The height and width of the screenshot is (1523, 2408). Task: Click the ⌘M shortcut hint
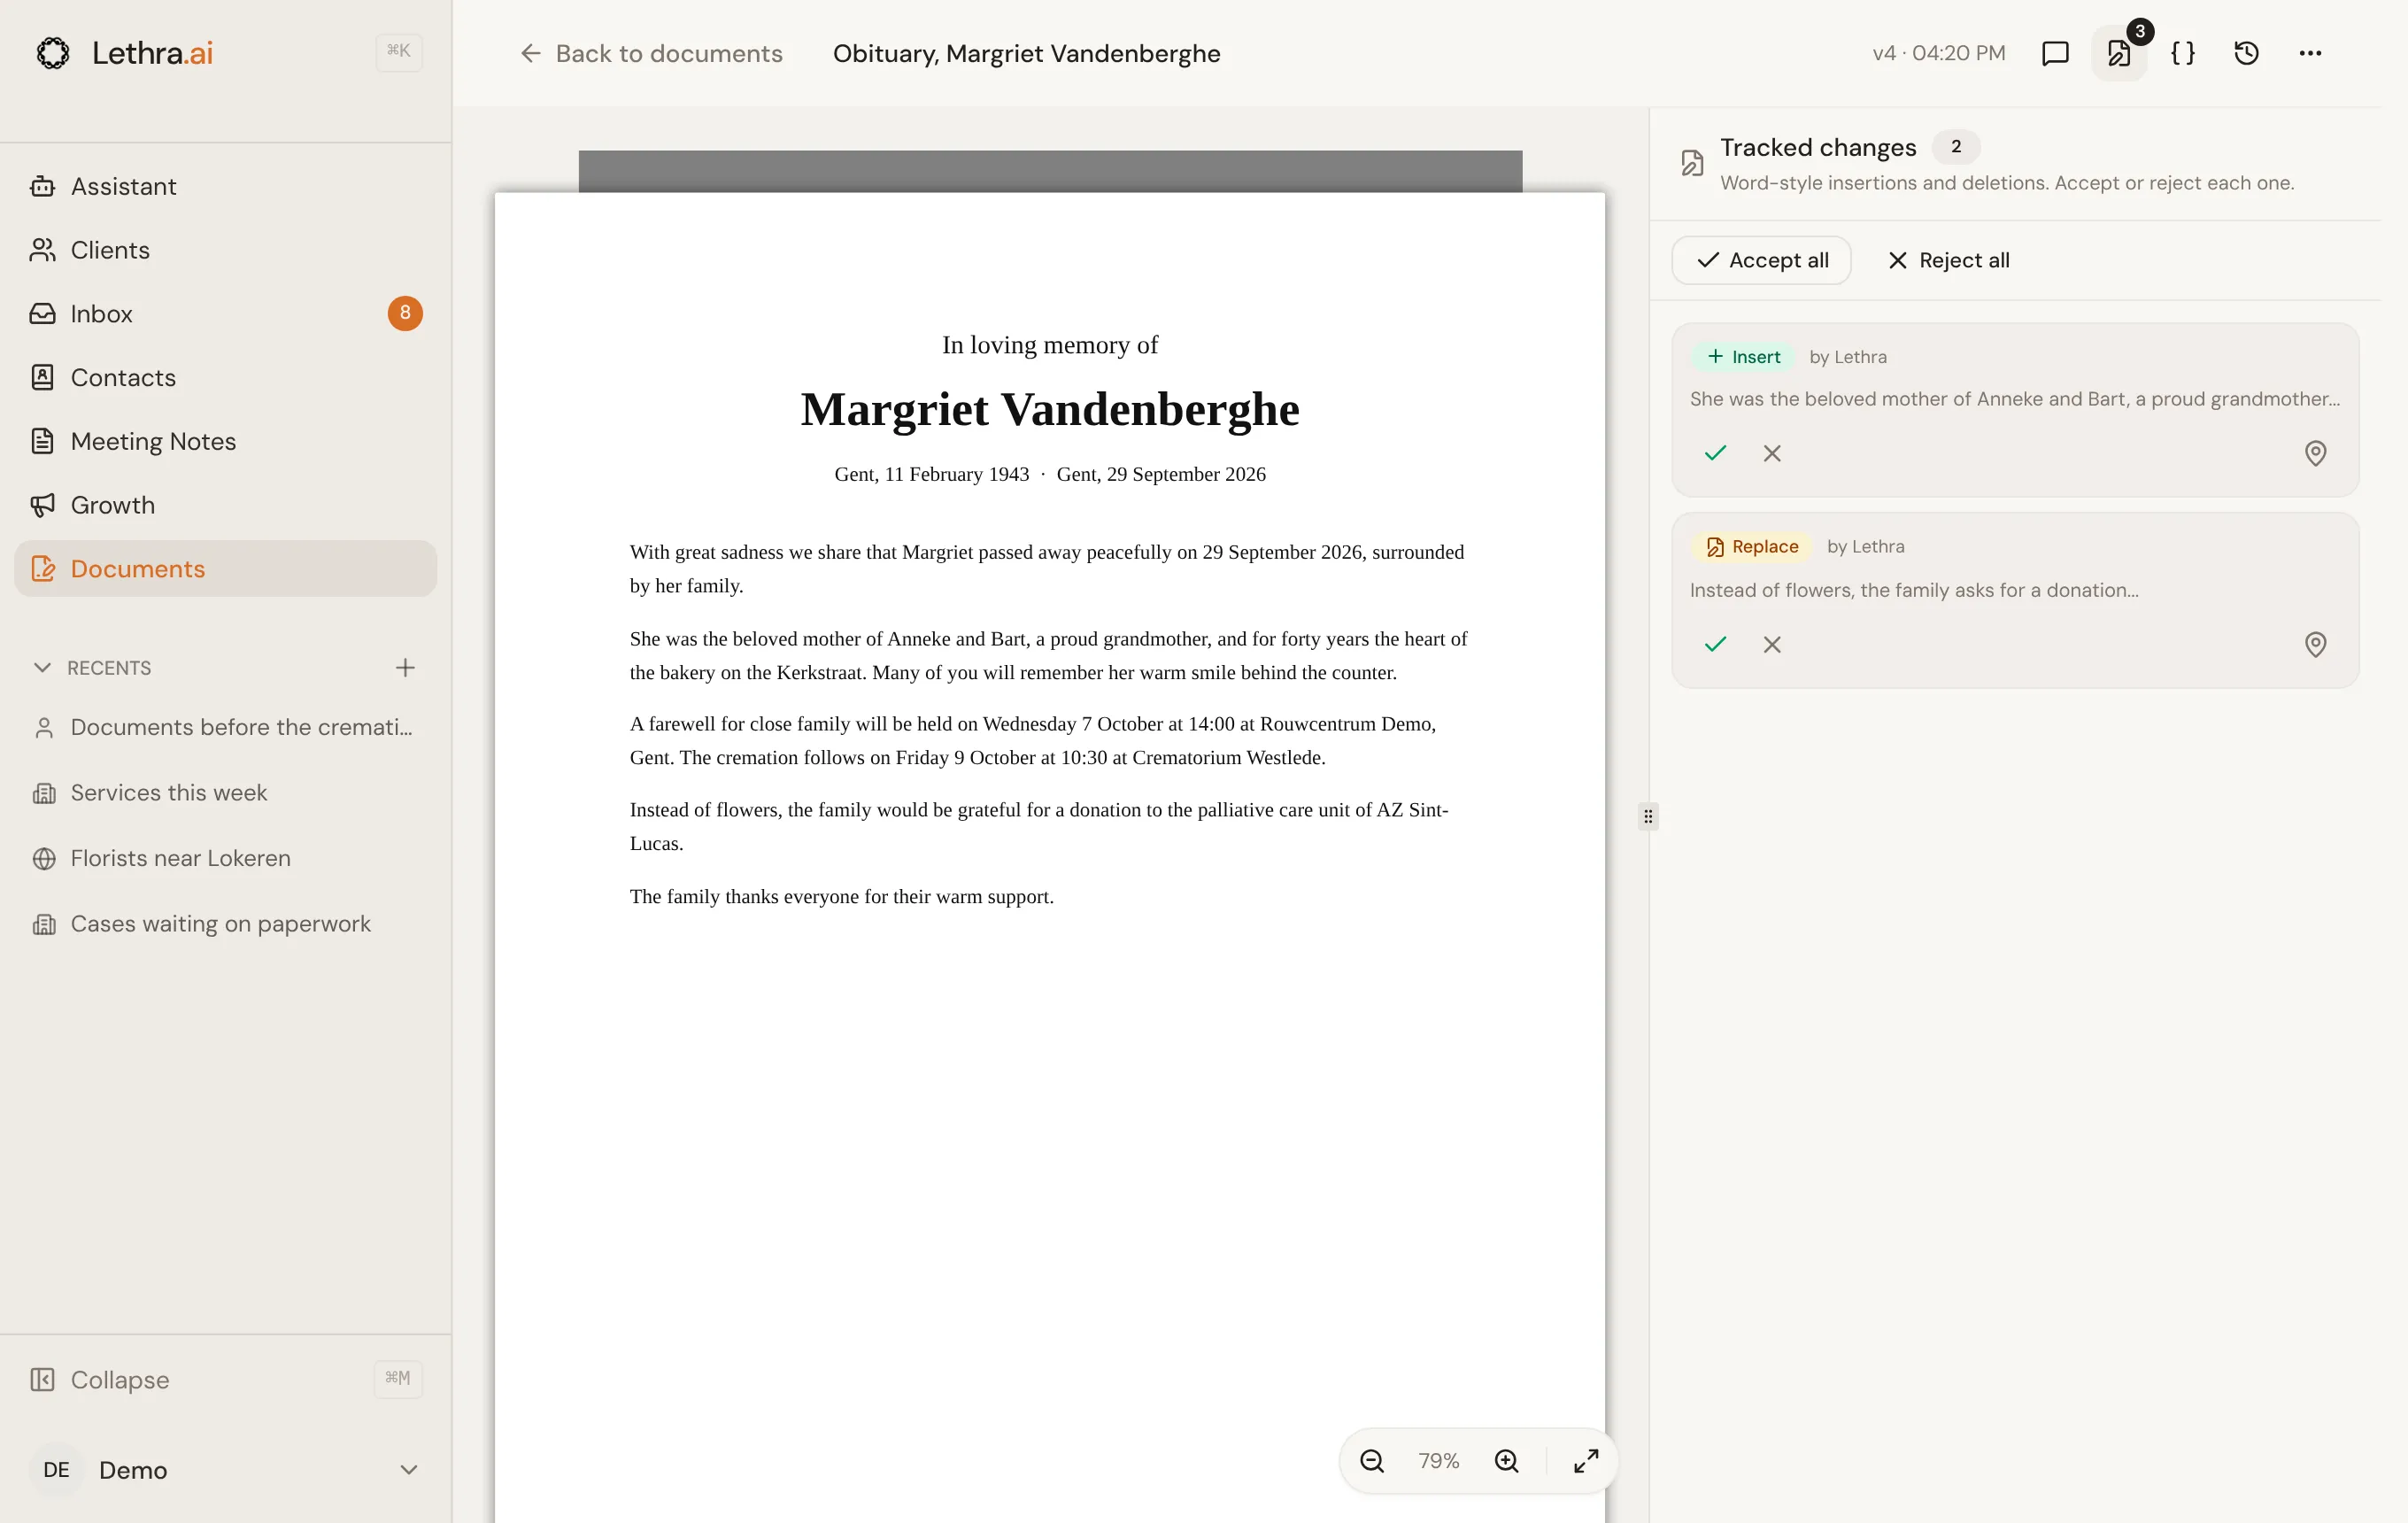pos(397,1378)
